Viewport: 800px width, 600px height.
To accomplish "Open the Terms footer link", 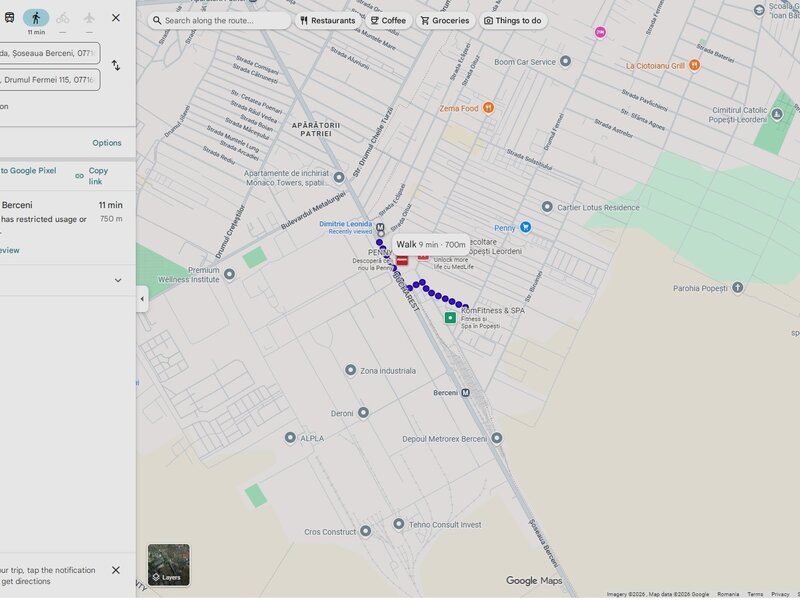I will pos(755,594).
